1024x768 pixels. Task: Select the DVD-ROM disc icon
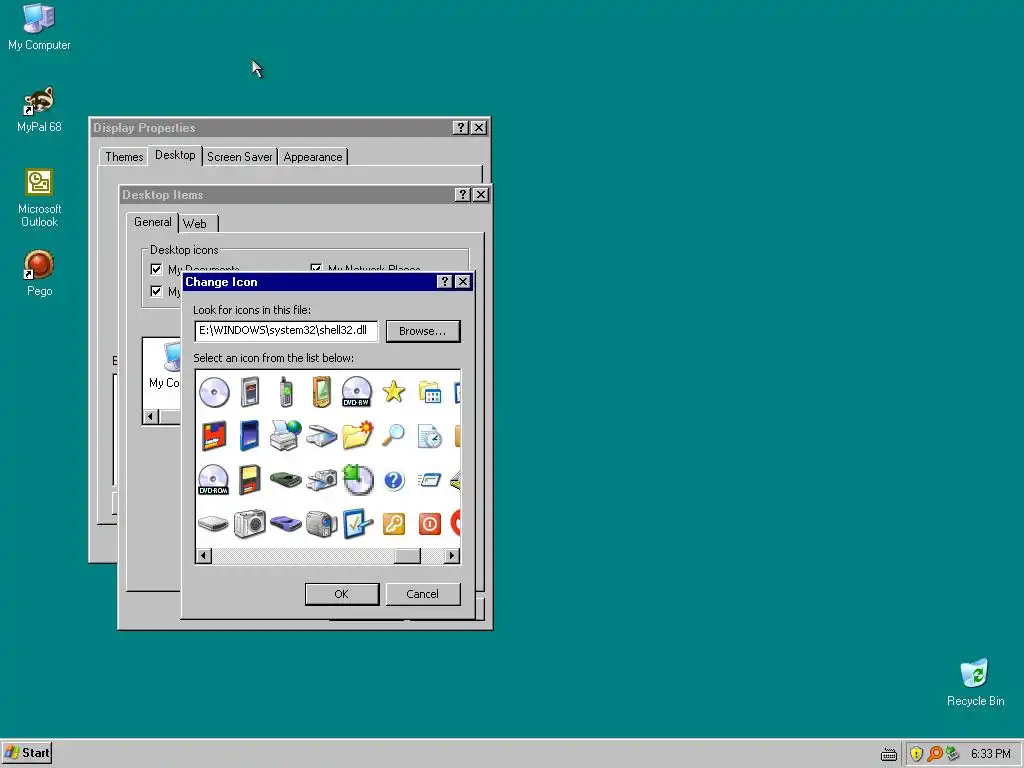pyautogui.click(x=214, y=480)
